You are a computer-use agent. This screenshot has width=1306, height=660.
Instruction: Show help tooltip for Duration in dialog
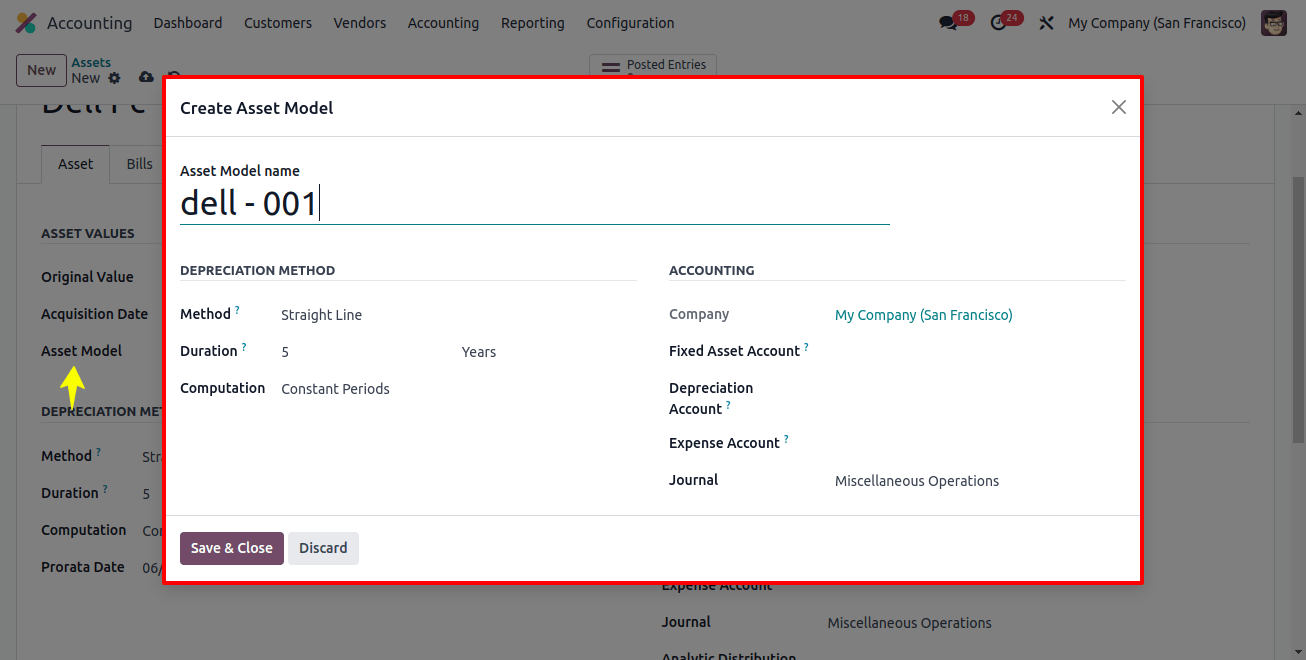tap(244, 348)
